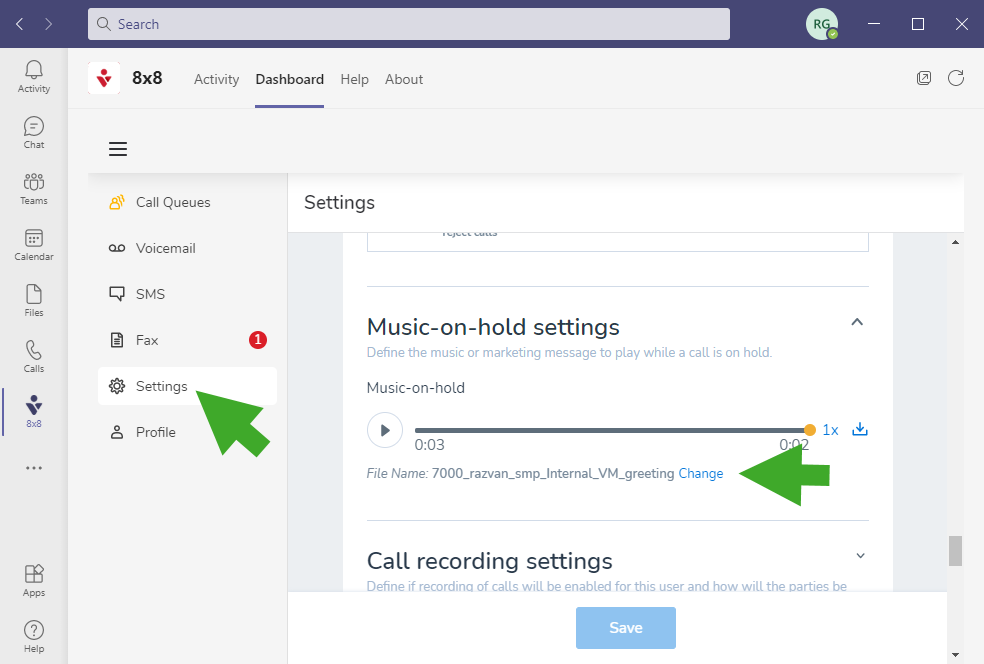Play the music-on-hold audio
Viewport: 984px width, 664px height.
pos(384,430)
